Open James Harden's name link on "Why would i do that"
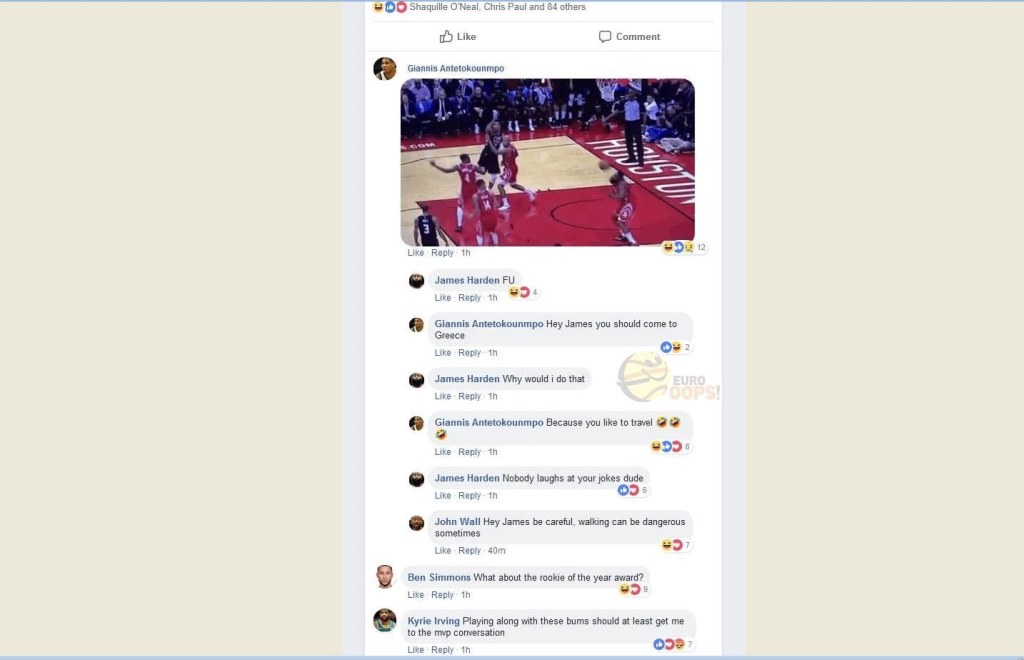The width and height of the screenshot is (1024, 660). coord(467,379)
